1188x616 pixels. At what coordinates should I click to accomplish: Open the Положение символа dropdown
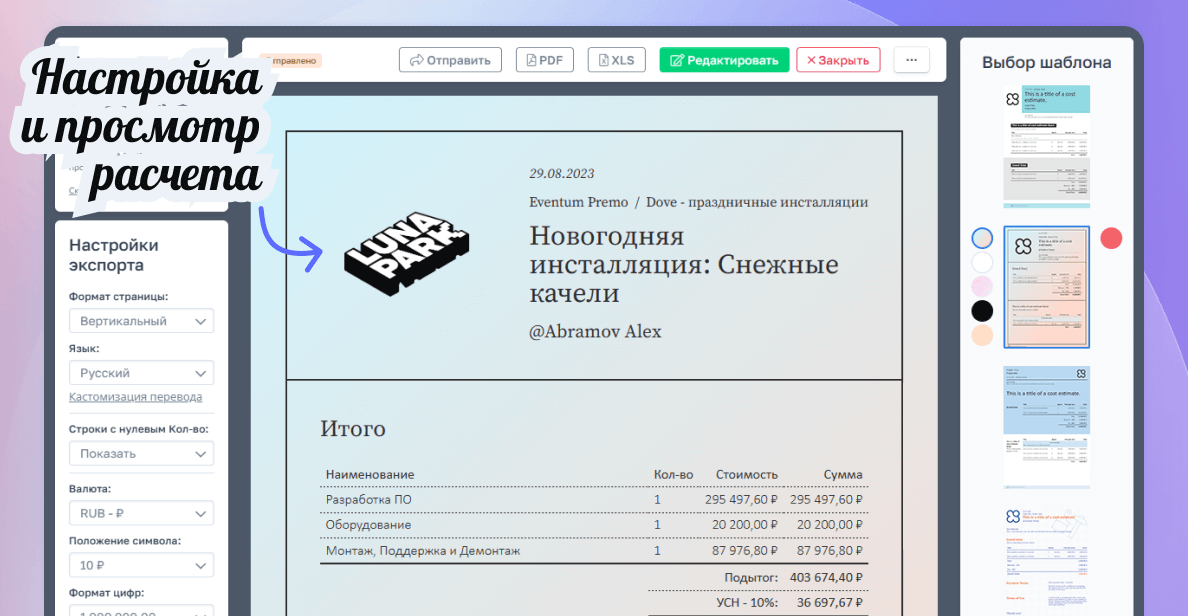(x=141, y=565)
